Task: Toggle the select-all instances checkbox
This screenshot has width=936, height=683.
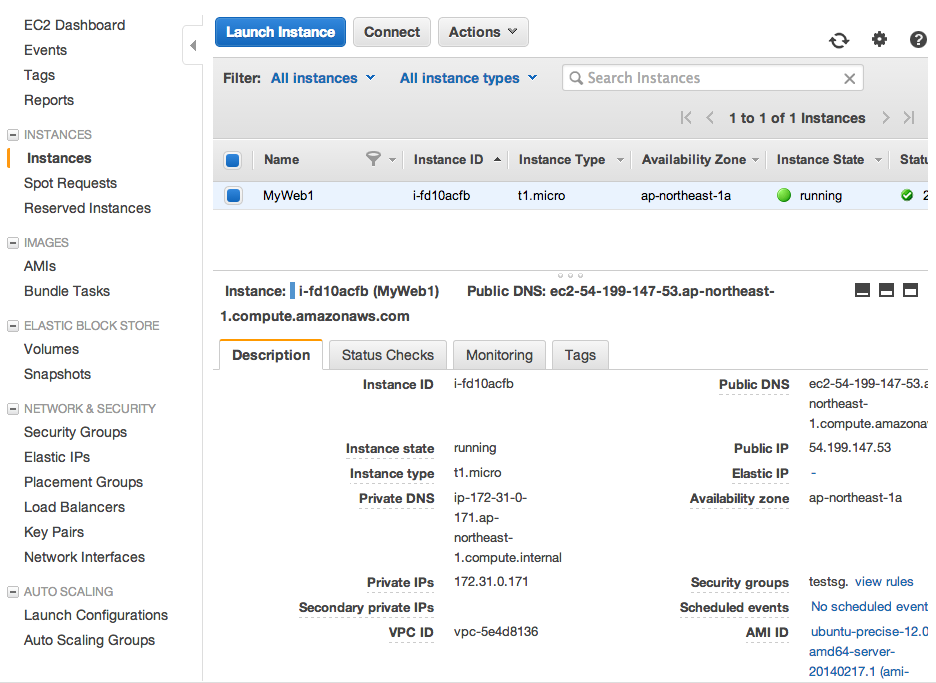Action: [x=233, y=160]
